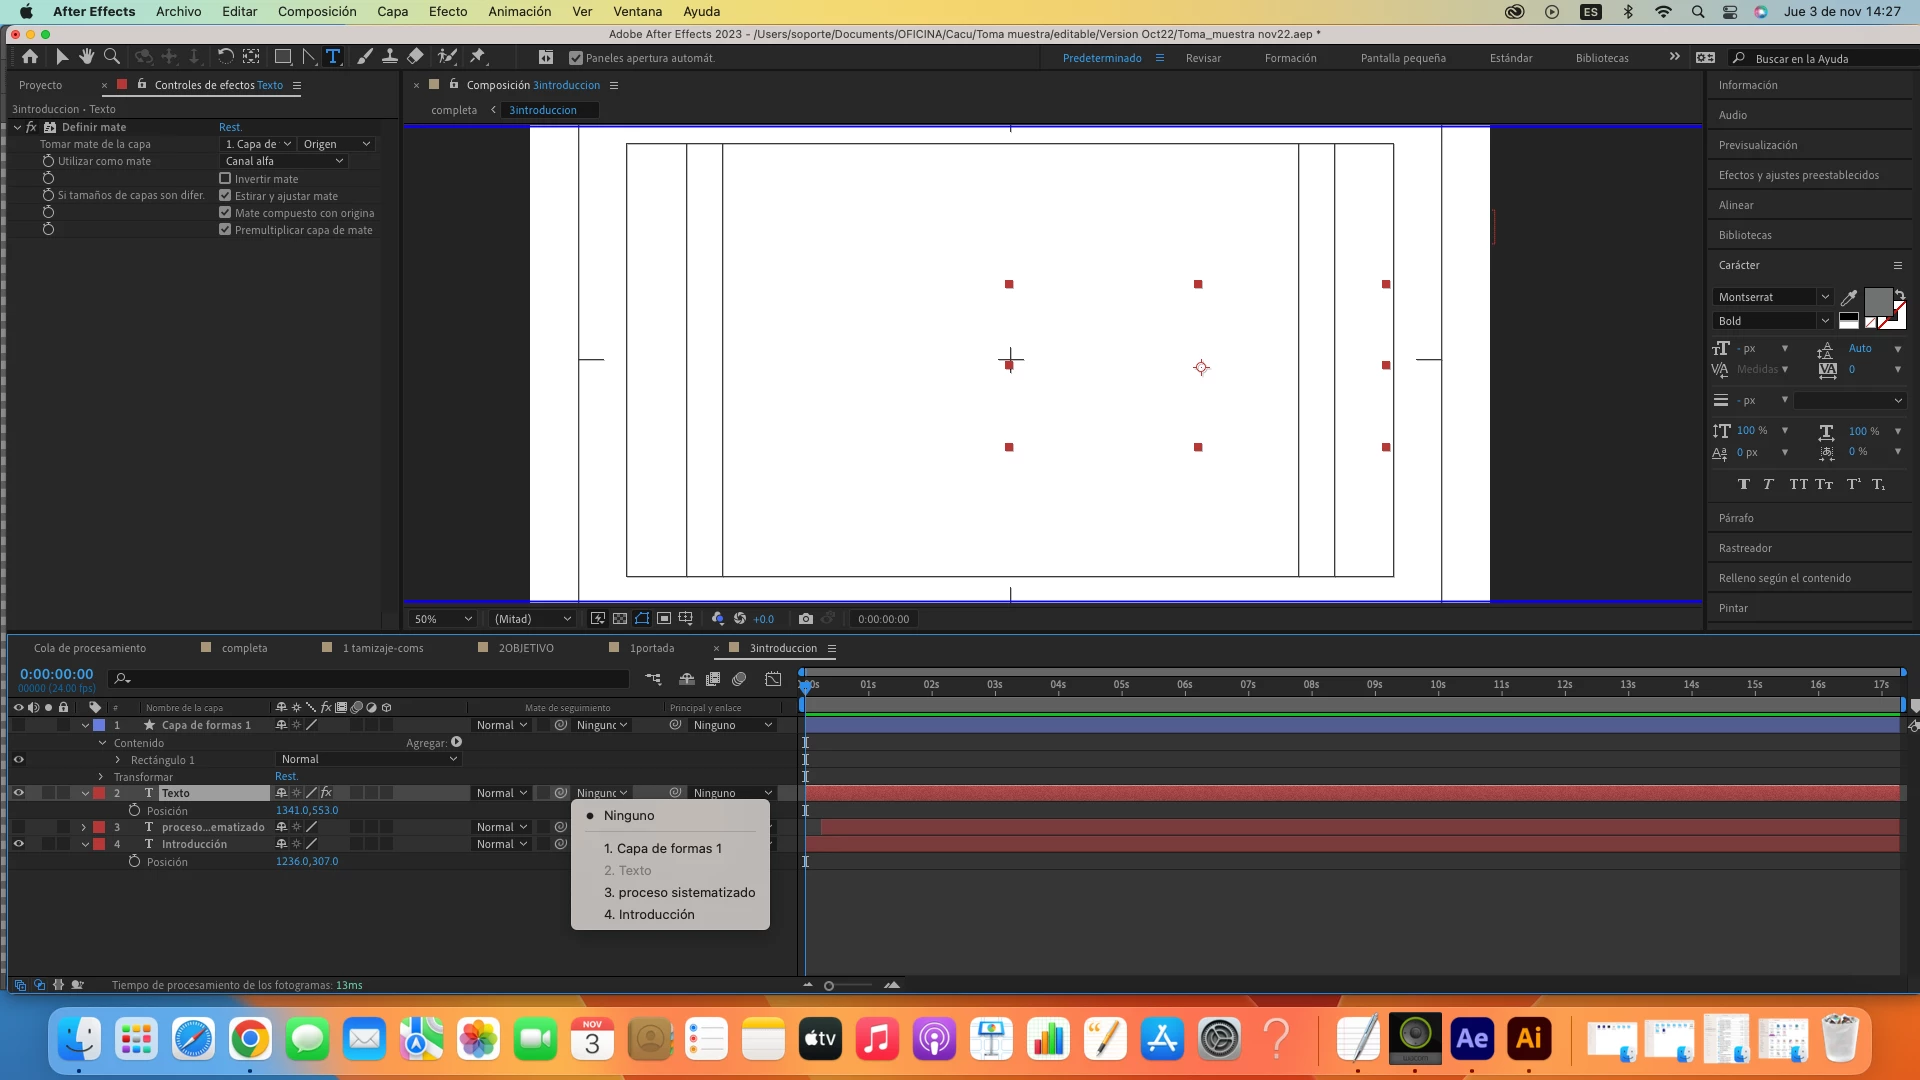Open the Revisar workspace
The width and height of the screenshot is (1920, 1080).
(1203, 58)
